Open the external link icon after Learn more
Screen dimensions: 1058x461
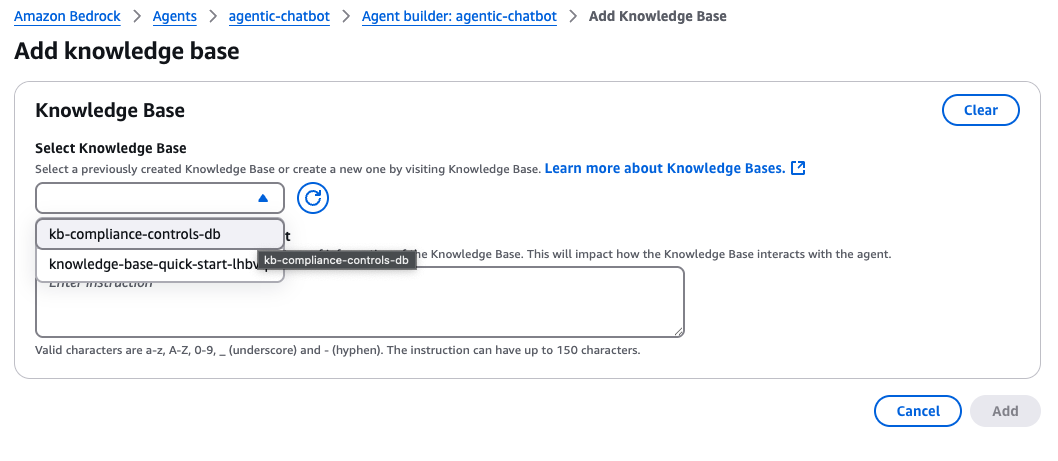pos(798,168)
